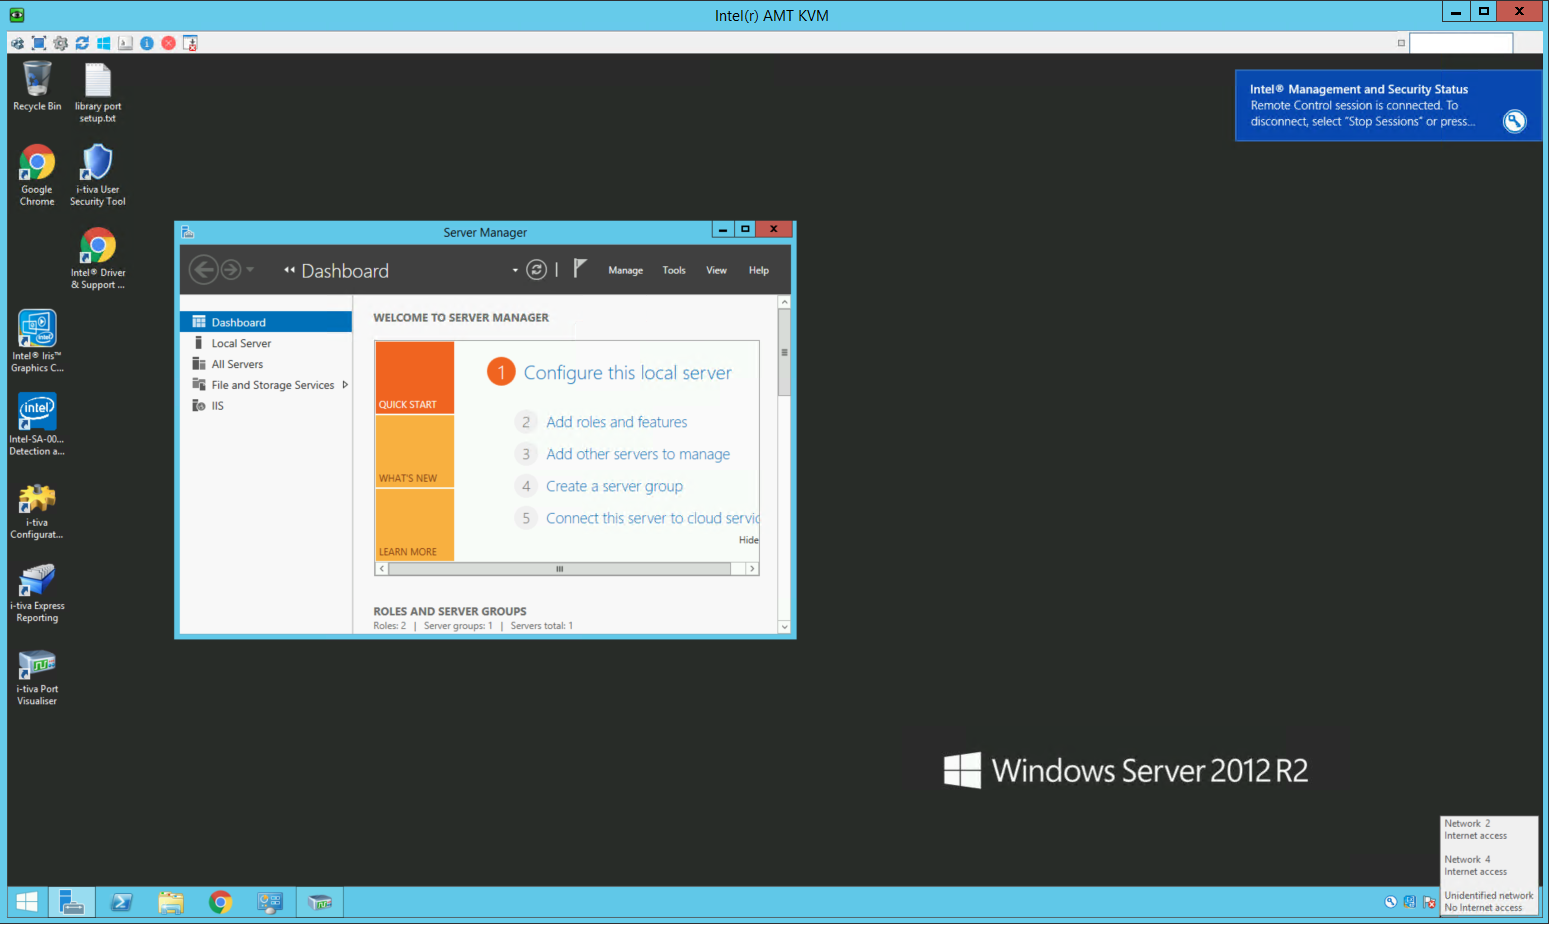Go back in Server Manager navigation

(x=203, y=270)
